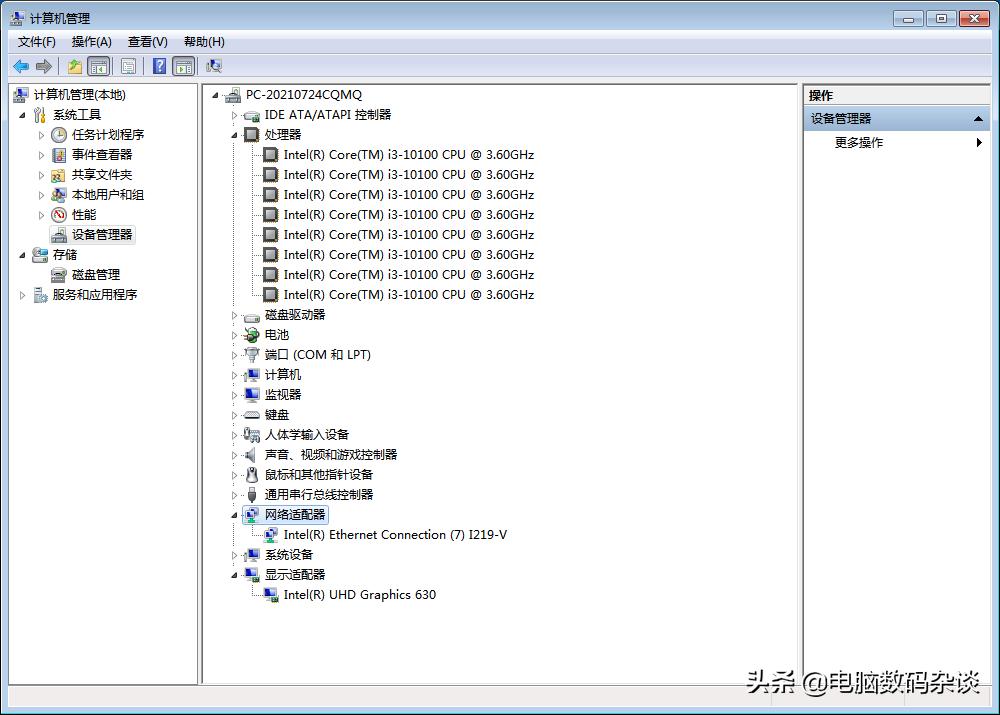Click the scan for hardware changes icon
Viewport: 1000px width, 715px height.
point(213,66)
